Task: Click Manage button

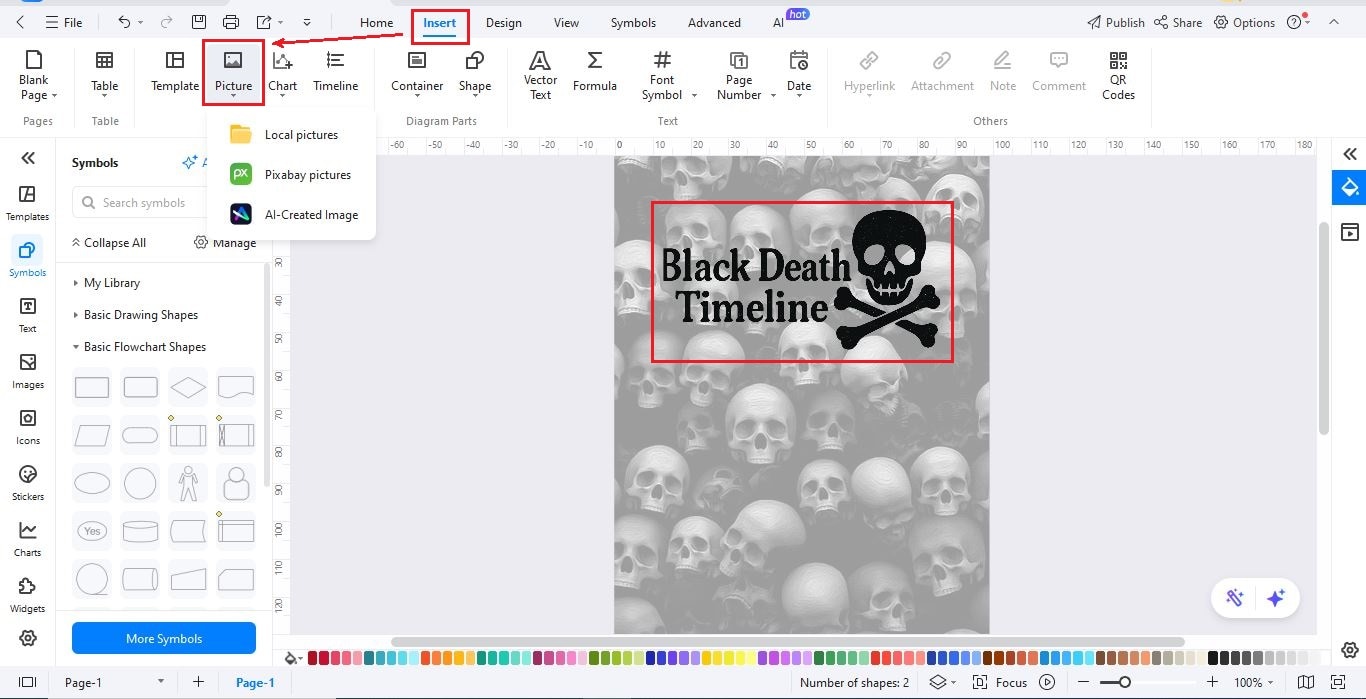Action: pyautogui.click(x=225, y=242)
